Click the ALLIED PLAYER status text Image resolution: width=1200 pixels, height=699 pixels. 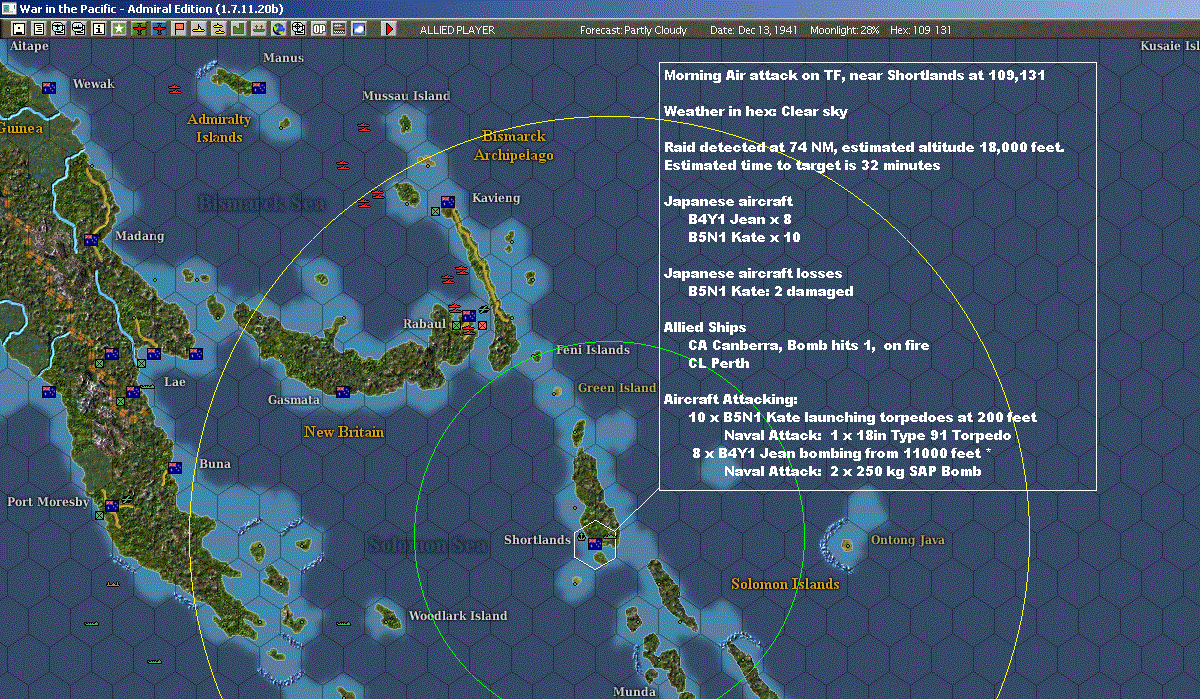coord(457,30)
